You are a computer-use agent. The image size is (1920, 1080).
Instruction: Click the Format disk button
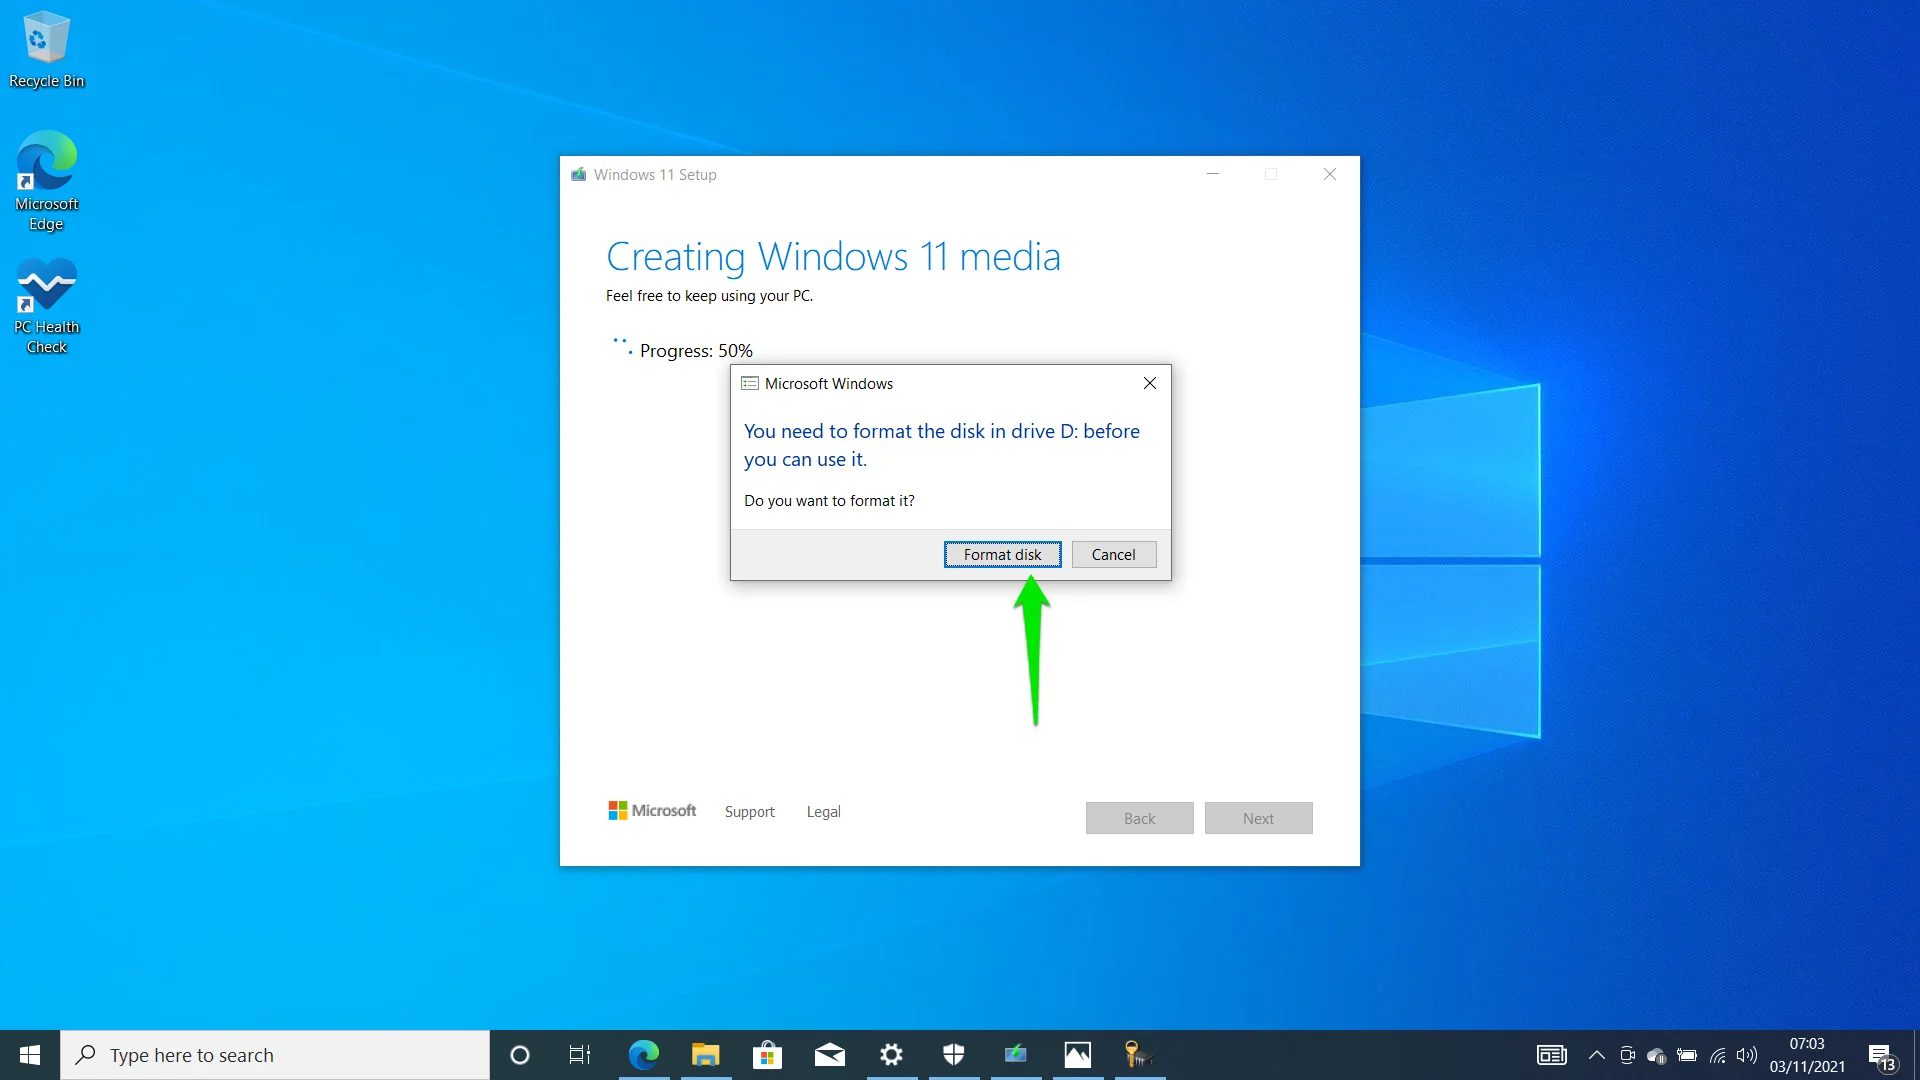[x=1002, y=553]
